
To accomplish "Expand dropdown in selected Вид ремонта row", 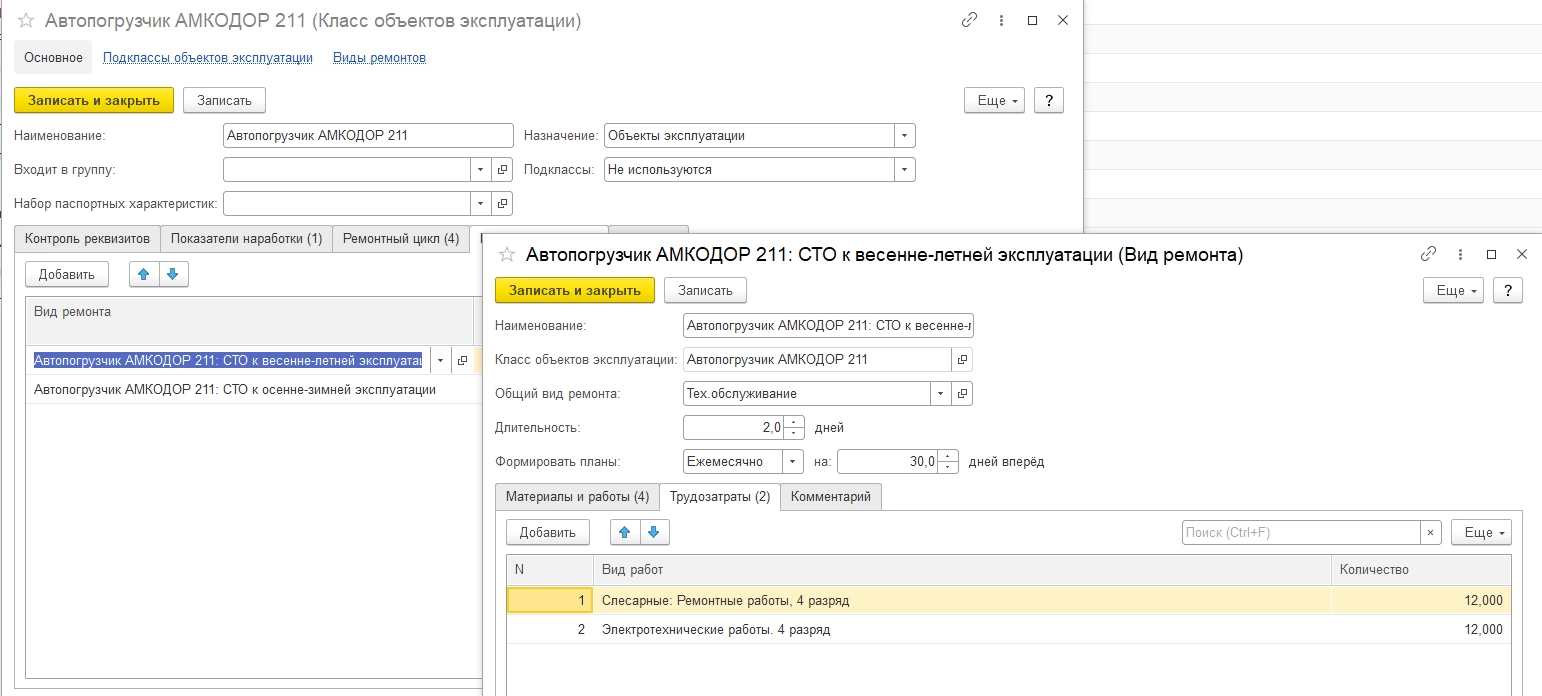I will click(x=441, y=360).
